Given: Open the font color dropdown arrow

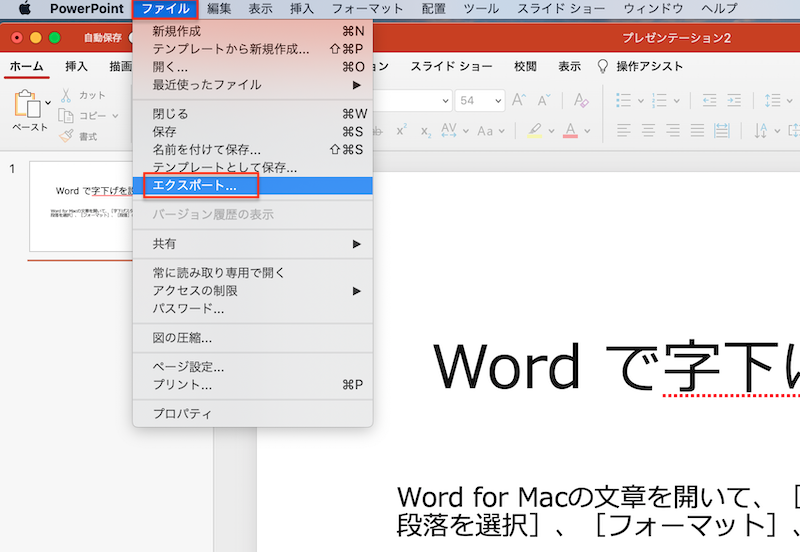Looking at the screenshot, I should click(x=587, y=131).
